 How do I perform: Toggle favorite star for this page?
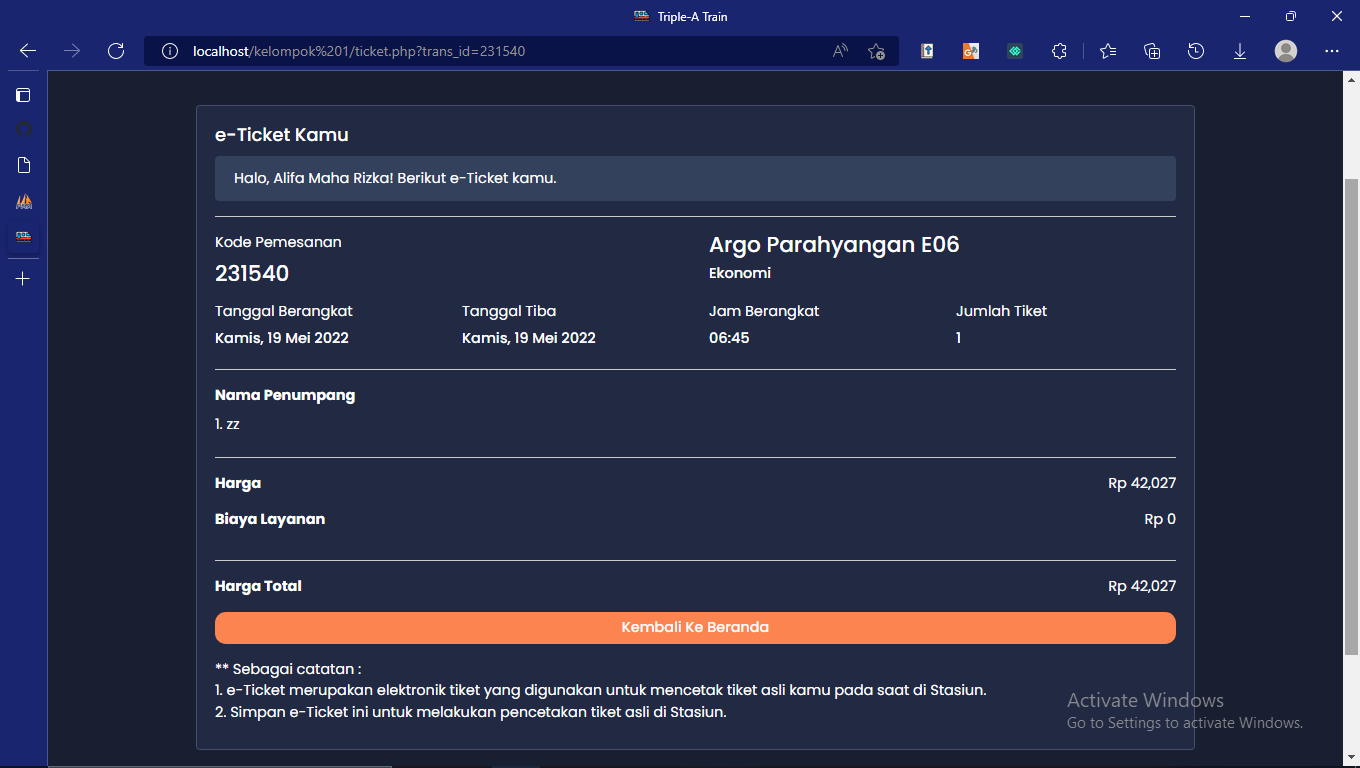tap(877, 50)
